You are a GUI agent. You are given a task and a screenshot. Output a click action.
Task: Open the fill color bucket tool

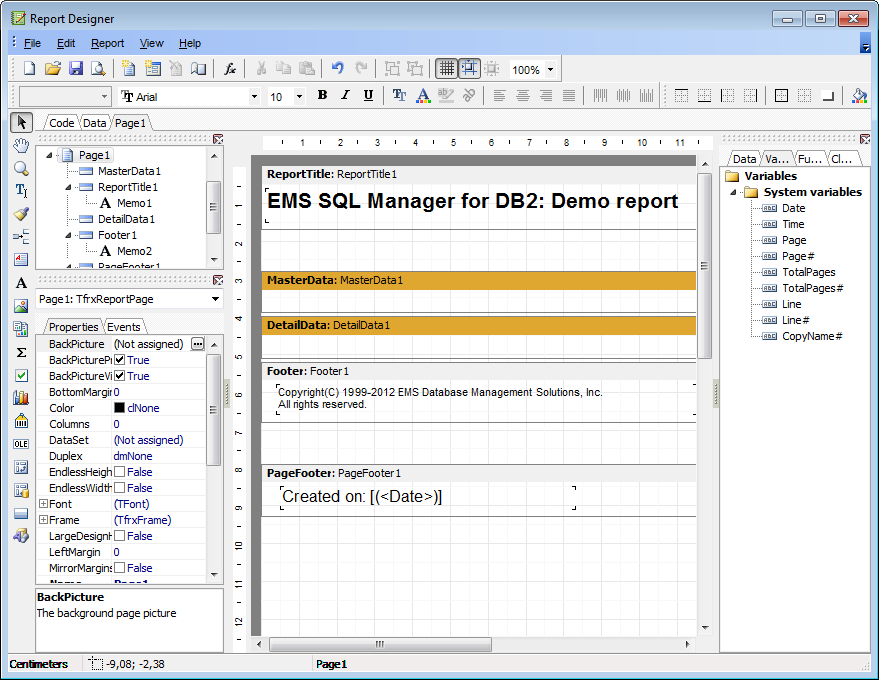tap(859, 96)
